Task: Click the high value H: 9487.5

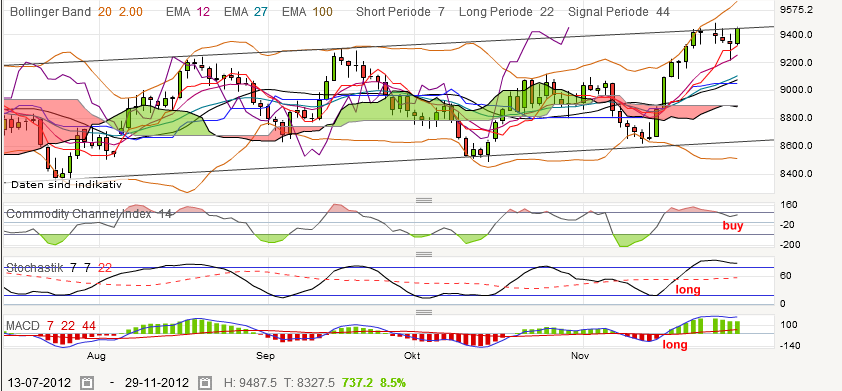Action: tap(250, 383)
